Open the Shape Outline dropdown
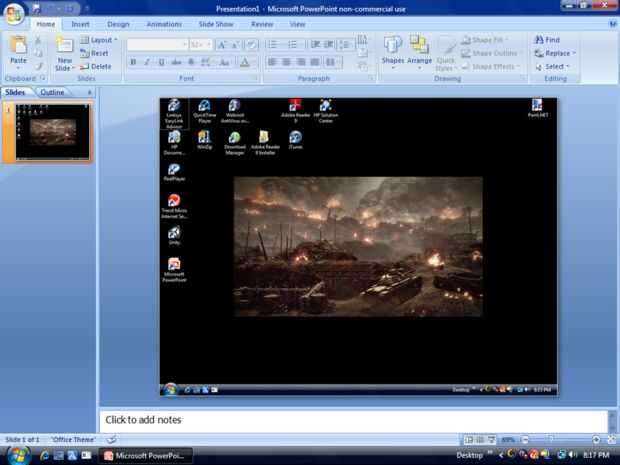The width and height of the screenshot is (620, 465). coord(491,53)
